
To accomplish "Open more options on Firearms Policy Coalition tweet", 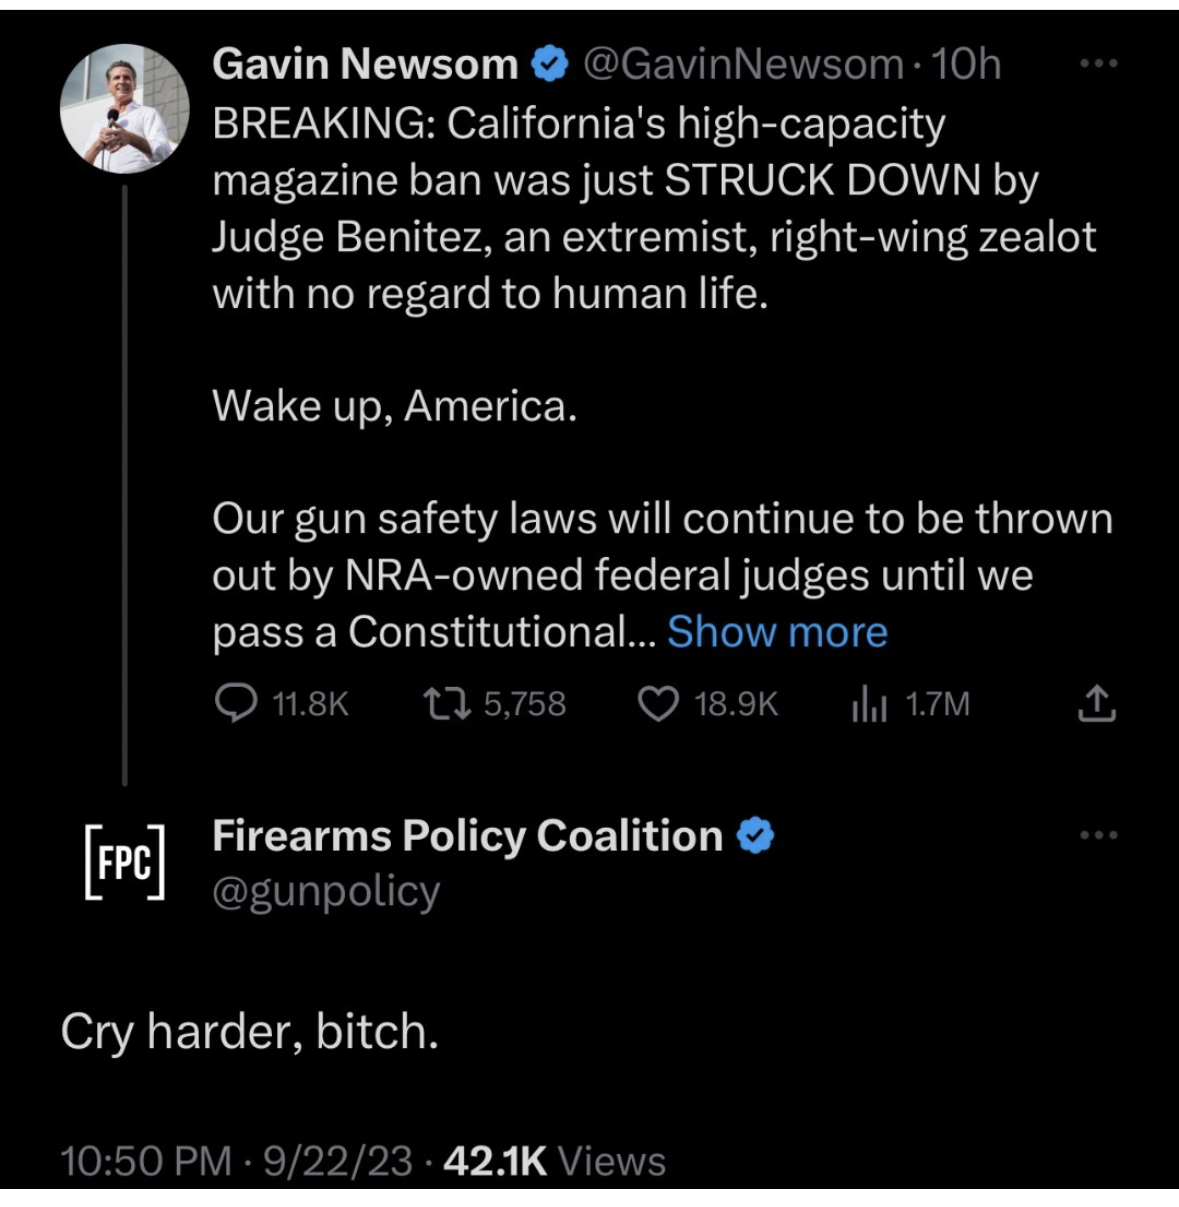I will coord(1098,835).
